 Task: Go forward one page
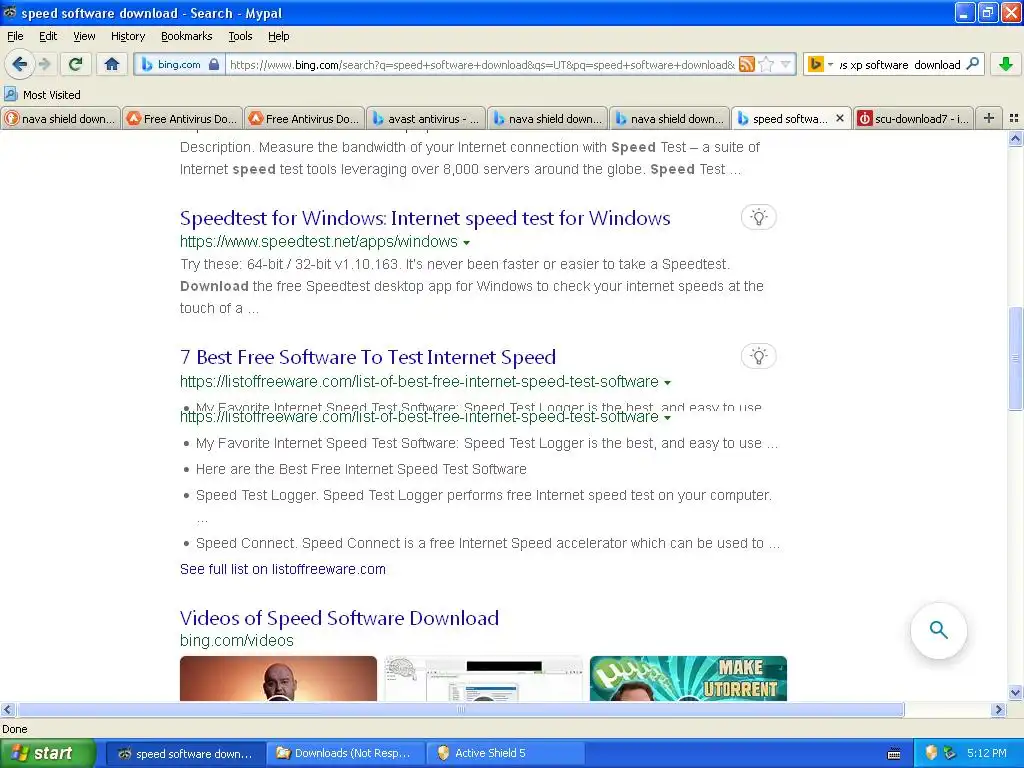coord(44,64)
